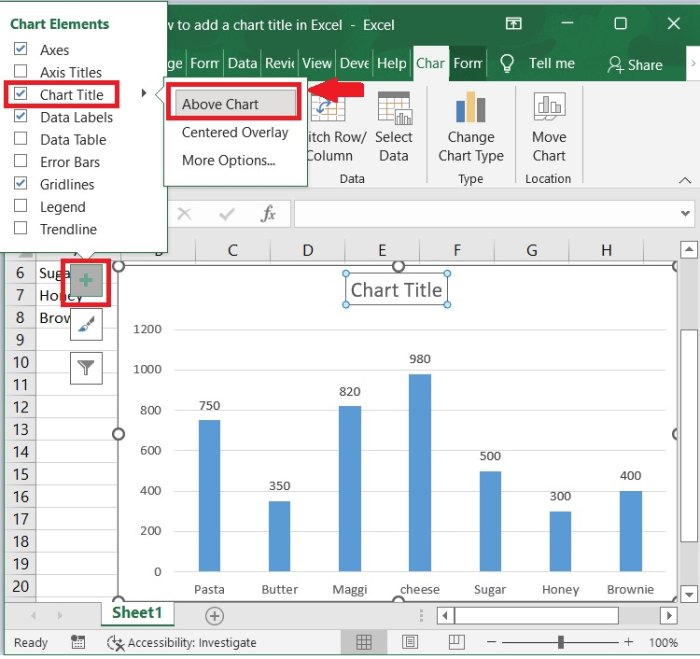Choose More Options in title submenu
The width and height of the screenshot is (700, 659).
(228, 160)
